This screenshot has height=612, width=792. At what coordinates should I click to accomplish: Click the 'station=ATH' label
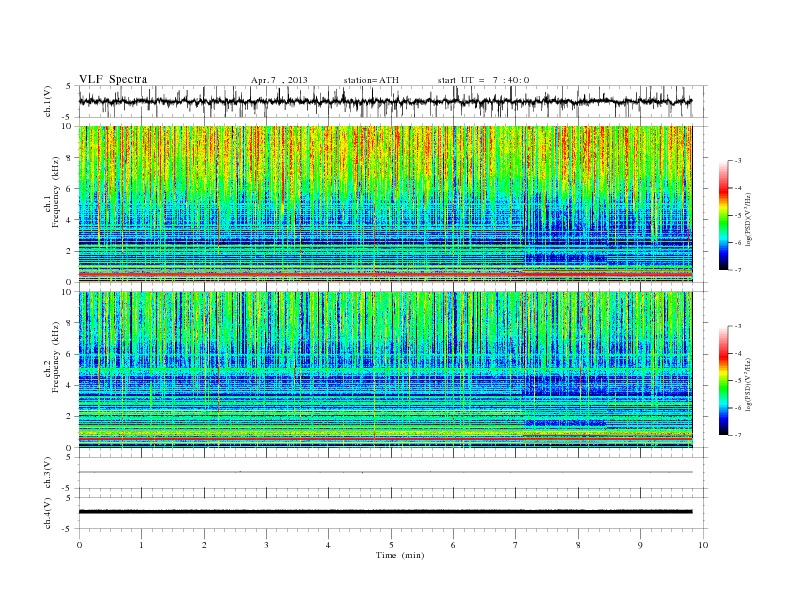(371, 80)
